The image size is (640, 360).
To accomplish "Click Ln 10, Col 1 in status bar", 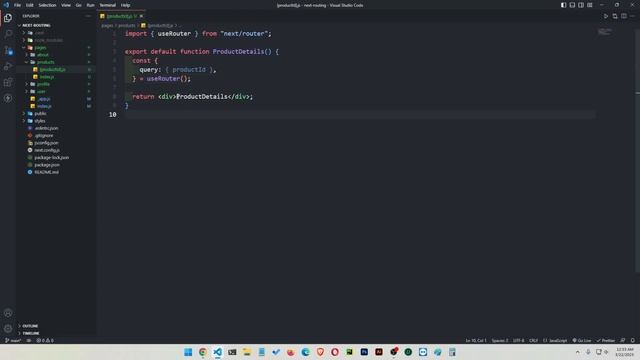I will [476, 340].
